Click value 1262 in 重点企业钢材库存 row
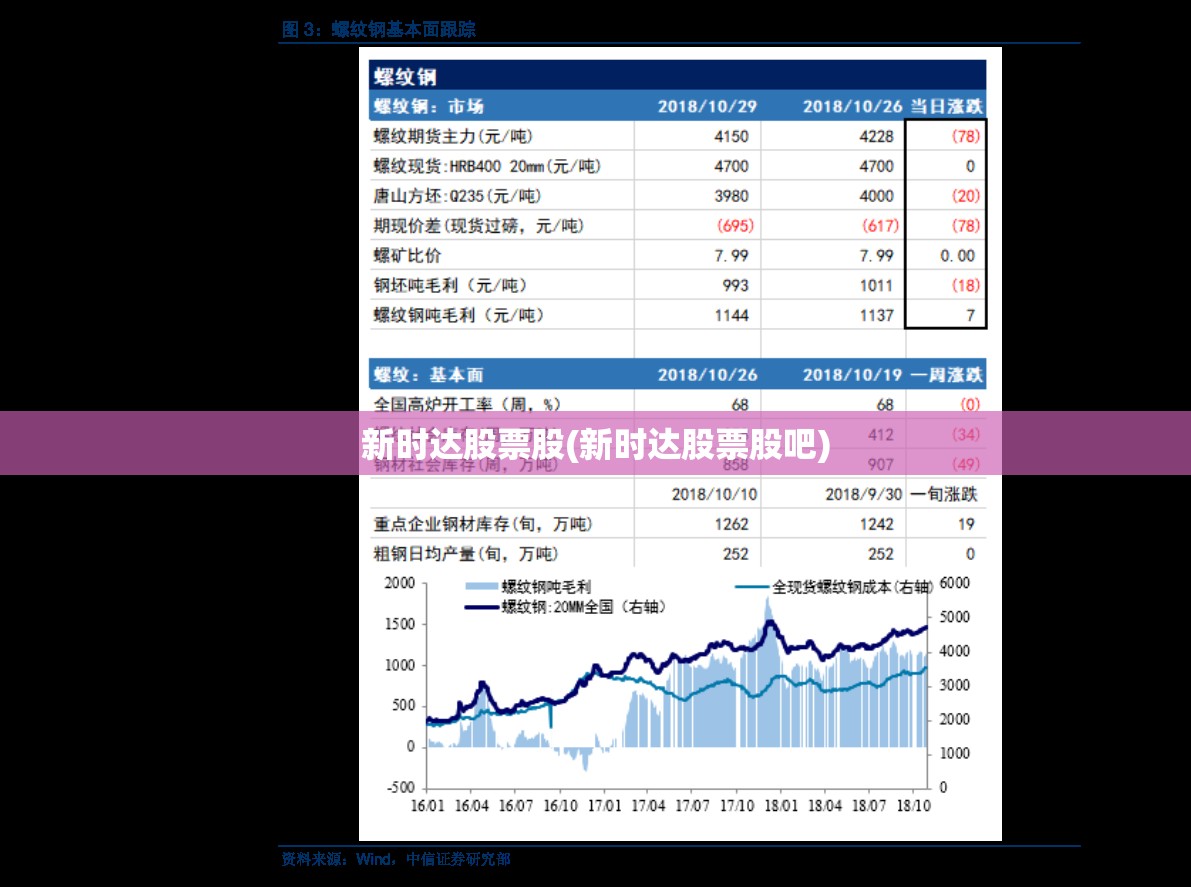Screen dimensions: 1191x887 click(x=731, y=524)
